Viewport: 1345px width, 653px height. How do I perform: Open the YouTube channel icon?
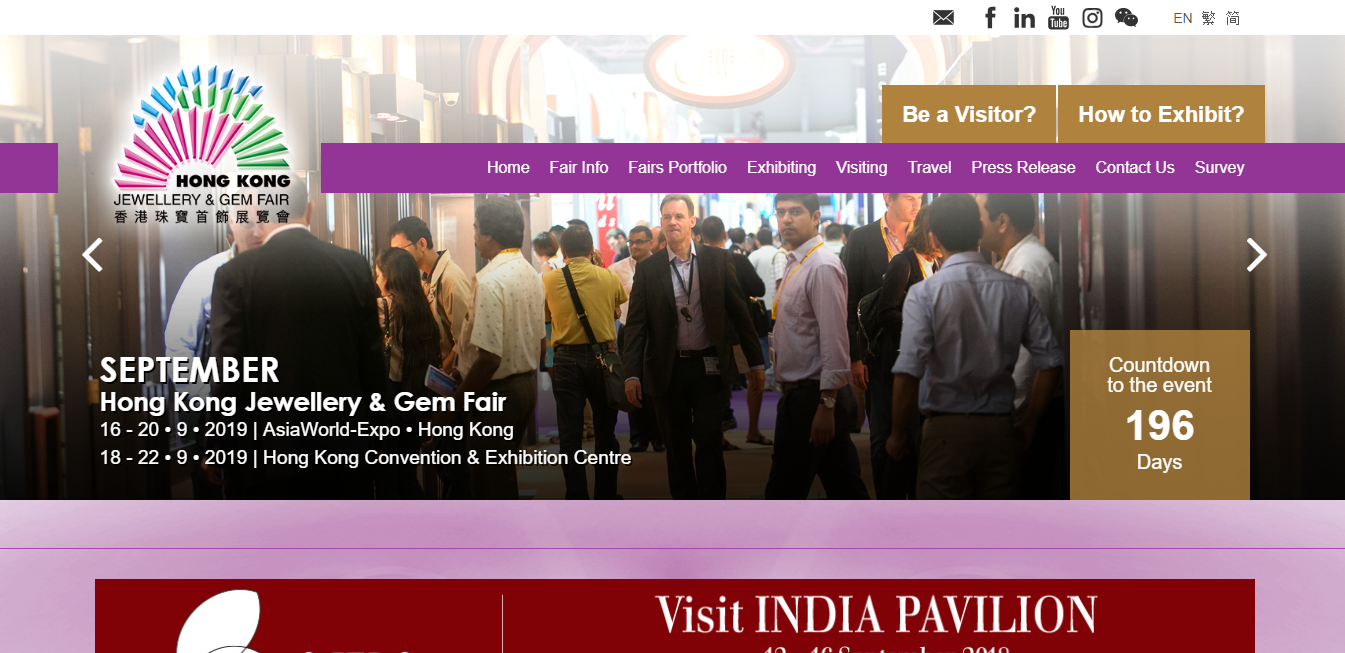point(1058,18)
